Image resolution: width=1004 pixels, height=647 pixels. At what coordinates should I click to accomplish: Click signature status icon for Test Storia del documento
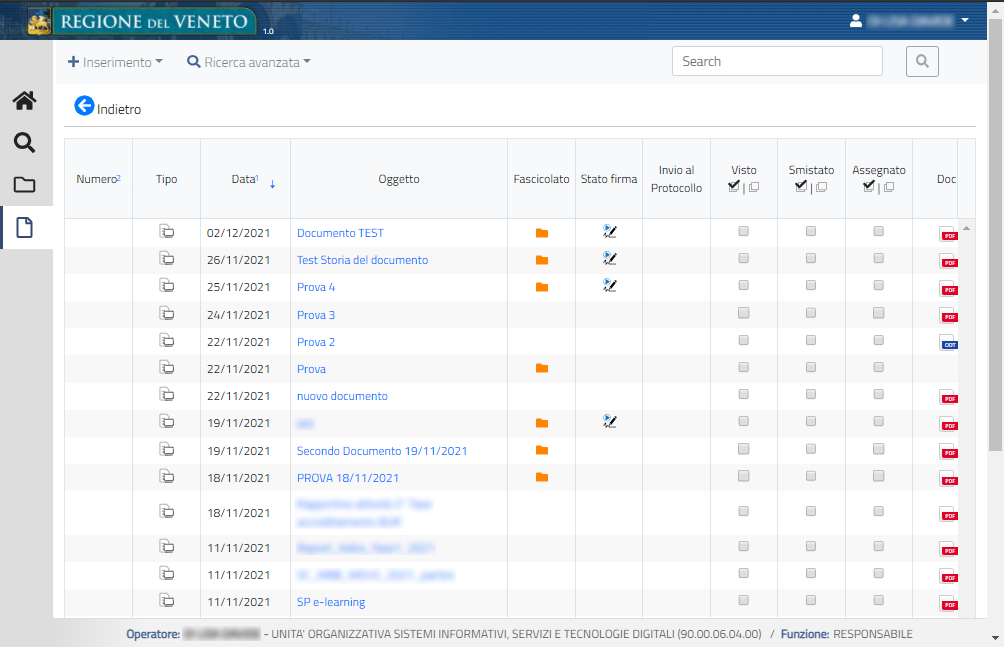609,258
